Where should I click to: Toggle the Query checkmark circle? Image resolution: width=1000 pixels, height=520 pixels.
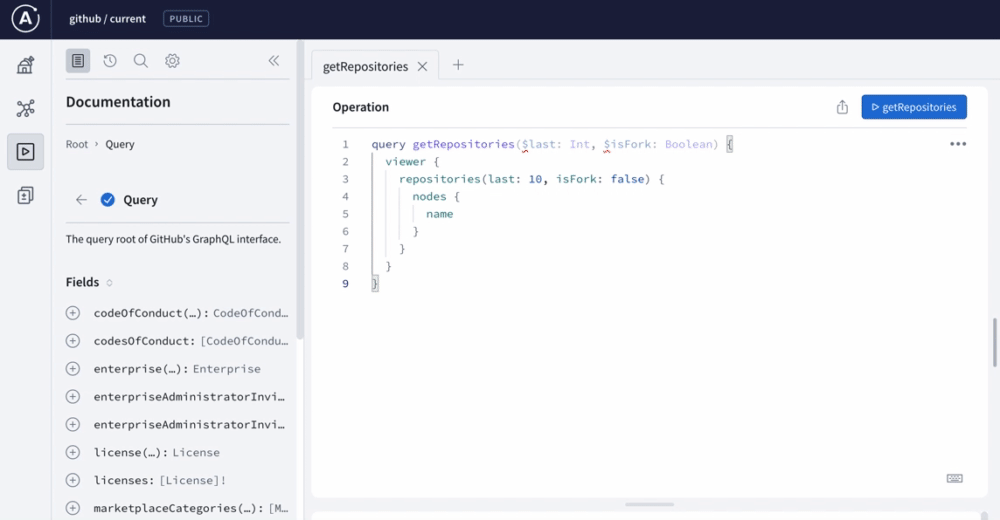108,200
